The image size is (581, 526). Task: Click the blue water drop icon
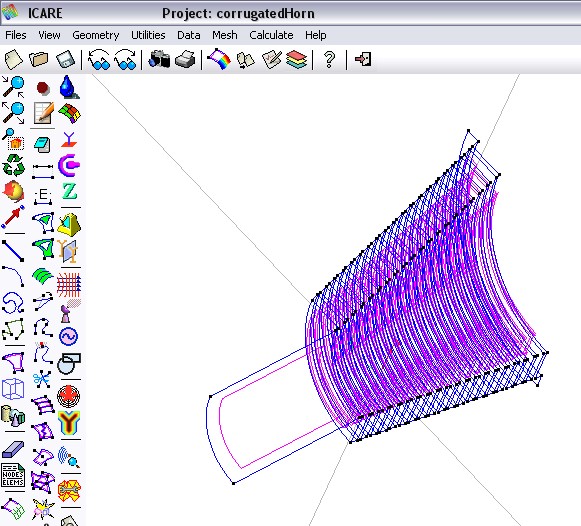tap(69, 87)
